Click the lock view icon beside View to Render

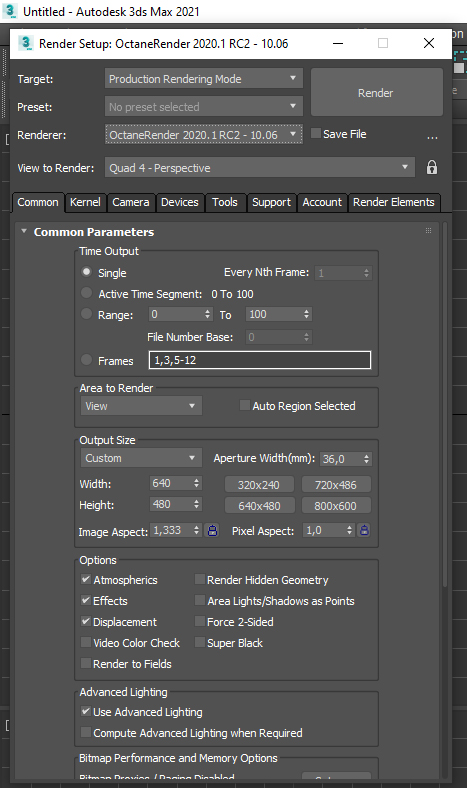432,167
